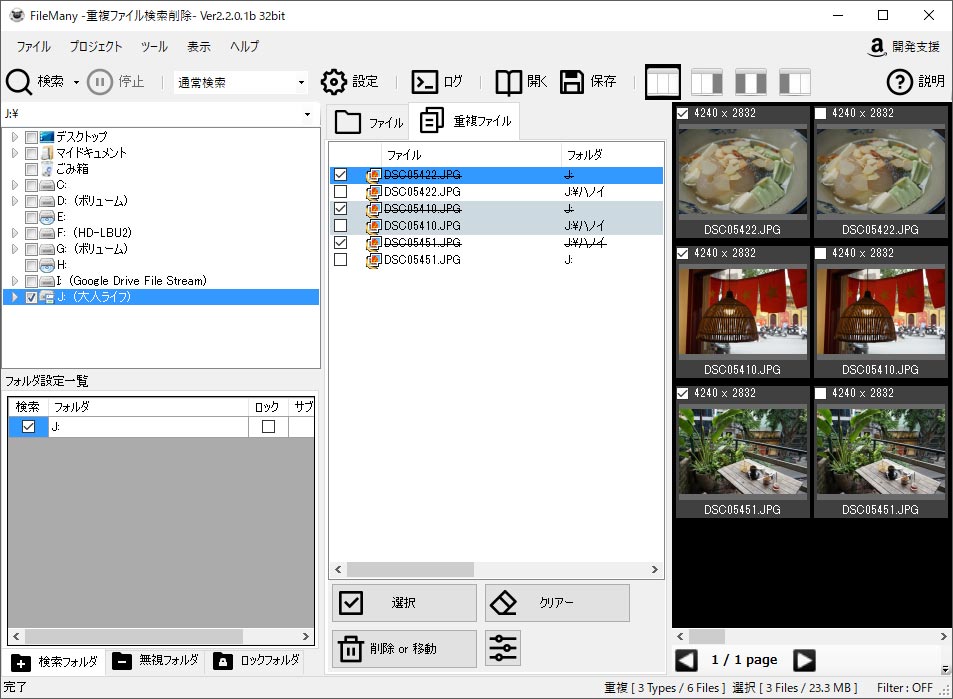Click the Amazon 開発支援 icon
This screenshot has height=699, width=953.
click(876, 47)
